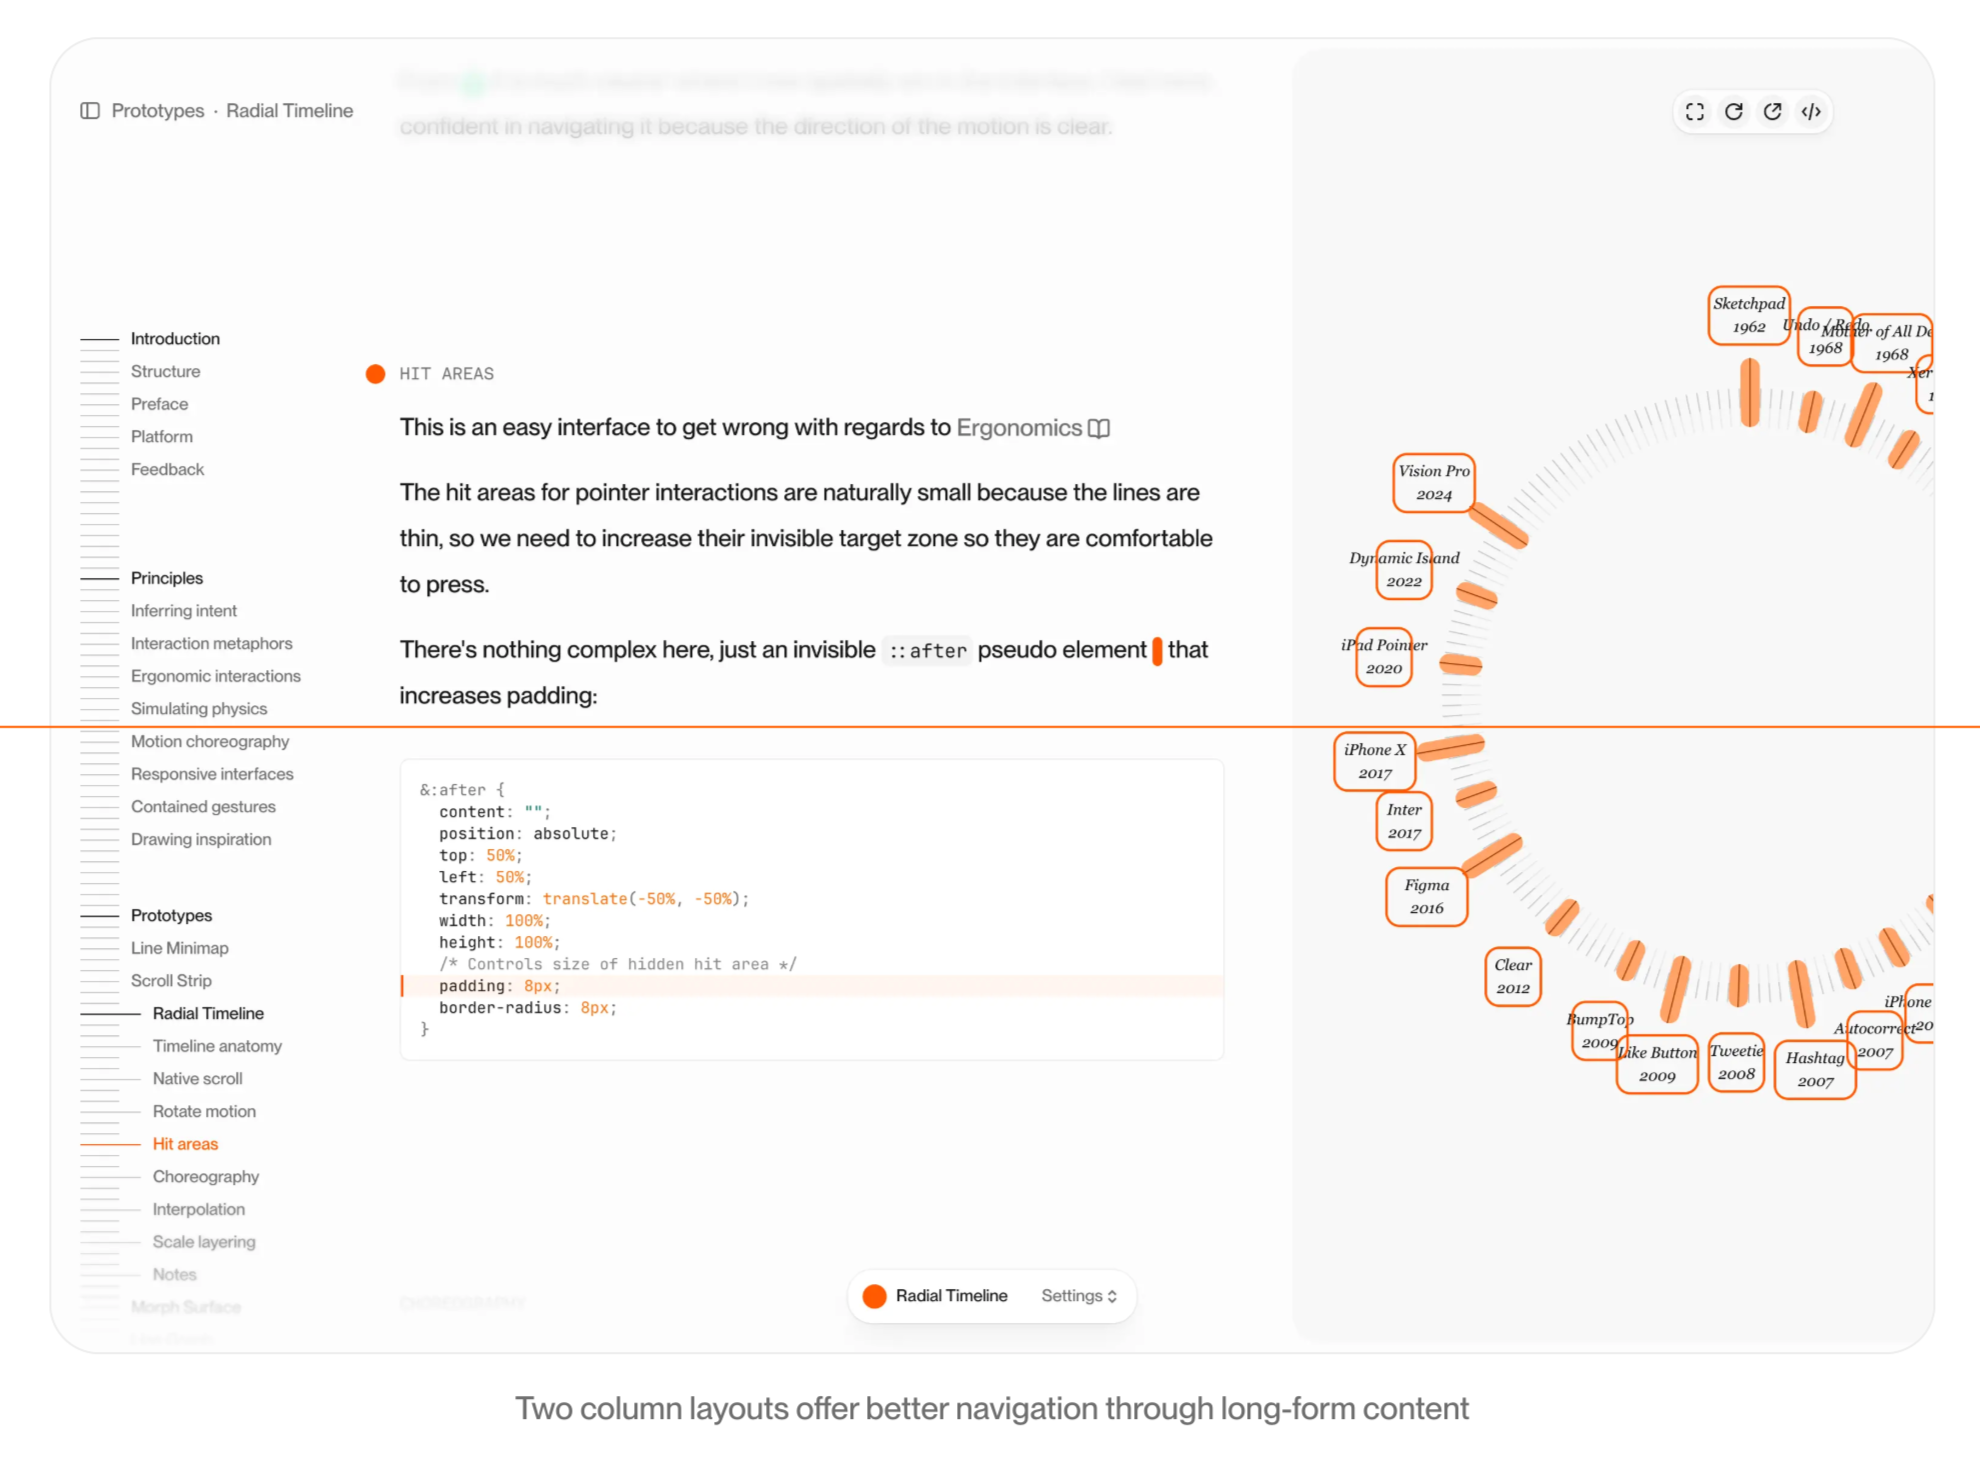Click the Vision Pro 2024 marker
Image resolution: width=1980 pixels, height=1480 pixels.
point(1434,483)
